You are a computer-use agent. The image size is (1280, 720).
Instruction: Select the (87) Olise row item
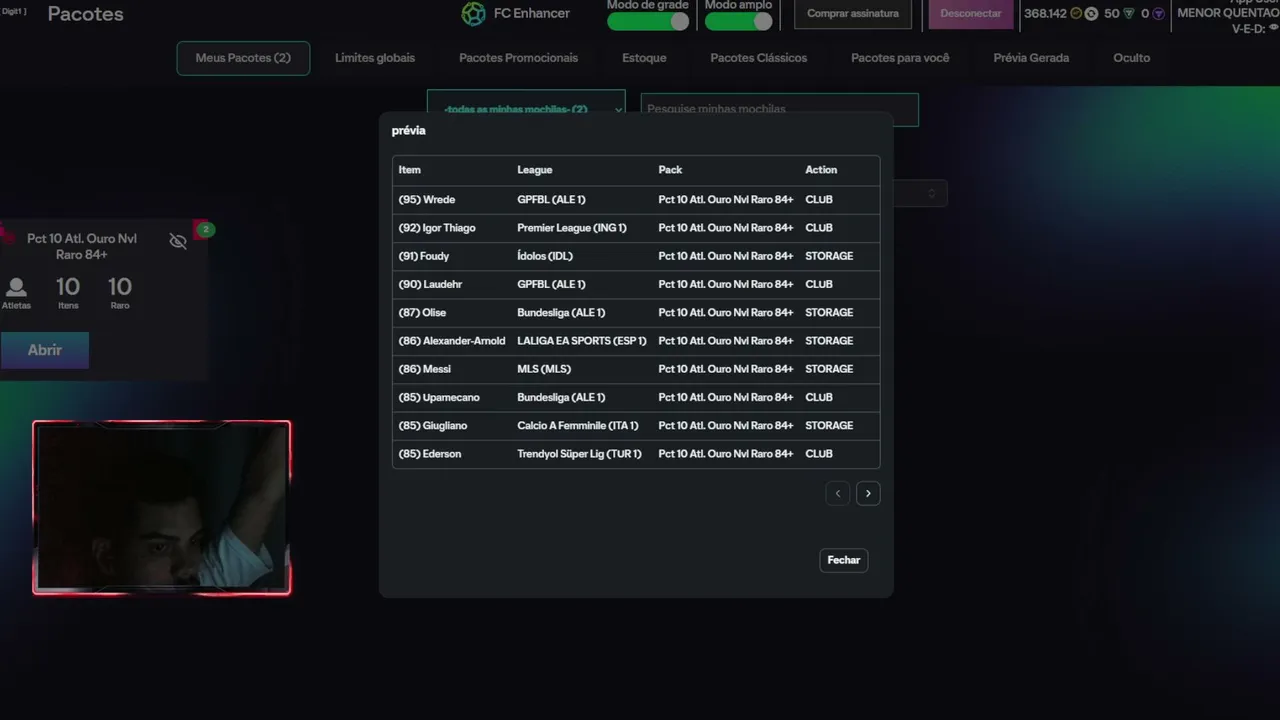(x=422, y=313)
